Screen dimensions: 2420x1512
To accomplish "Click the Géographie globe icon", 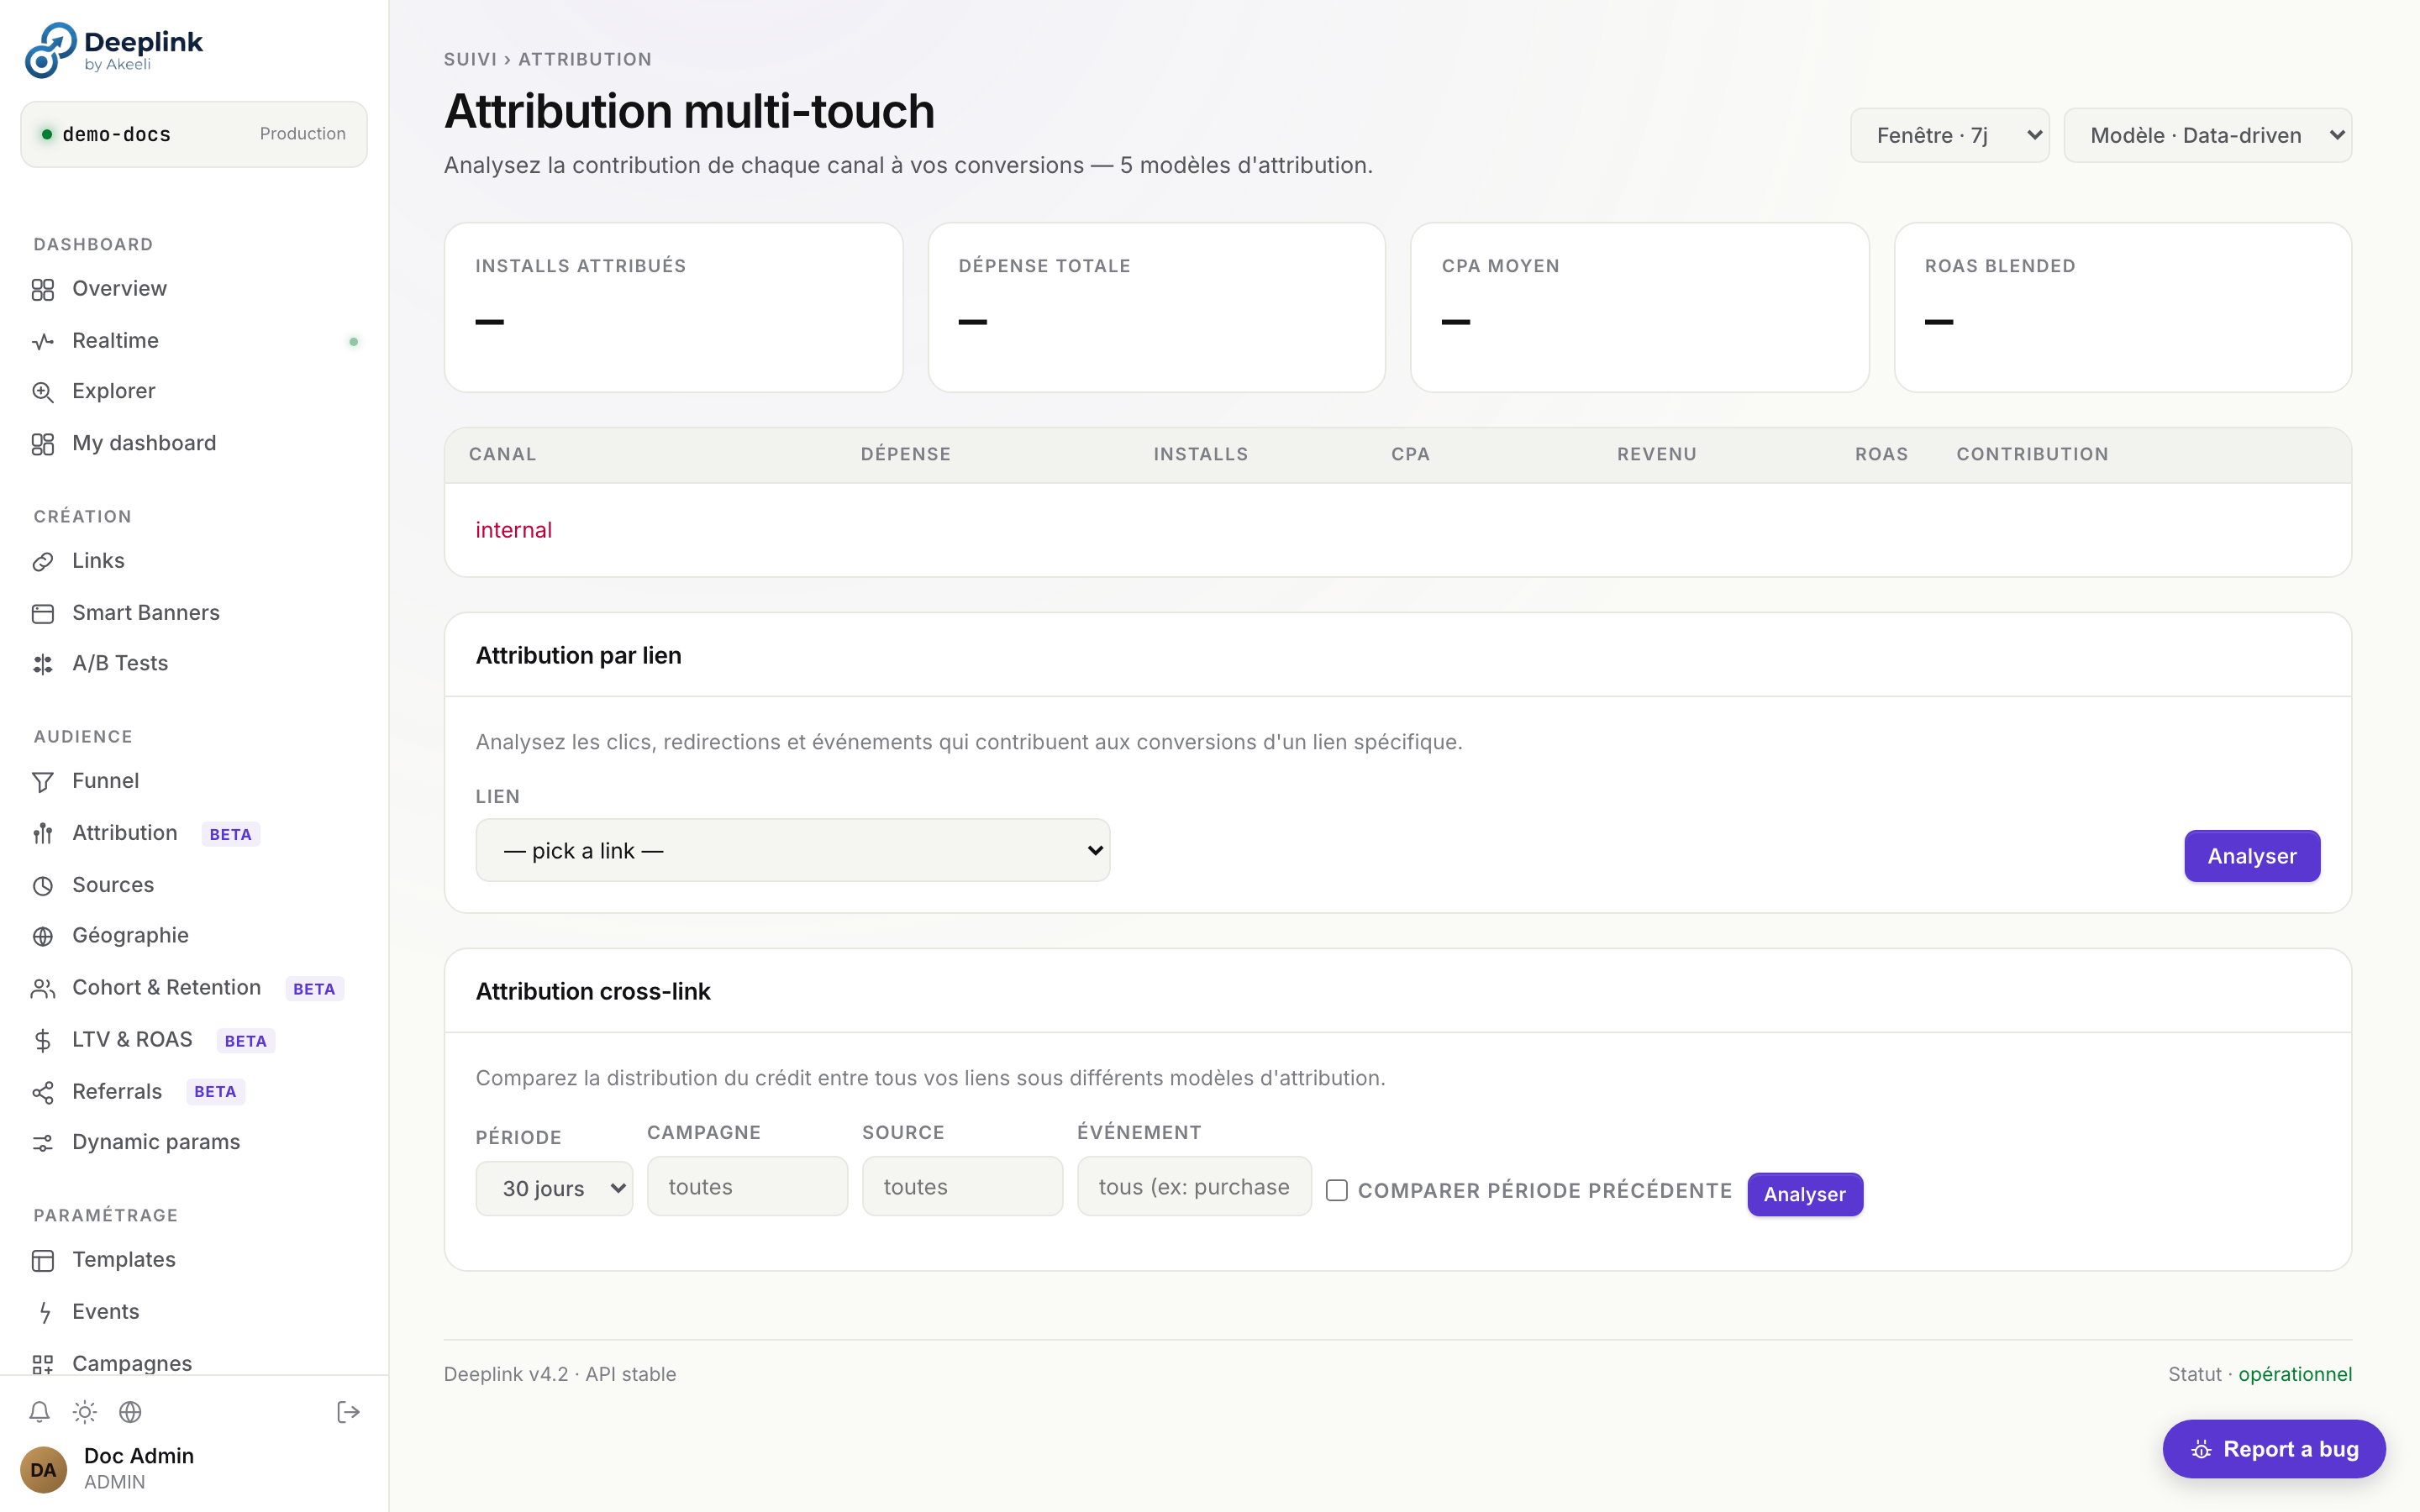I will tap(43, 937).
